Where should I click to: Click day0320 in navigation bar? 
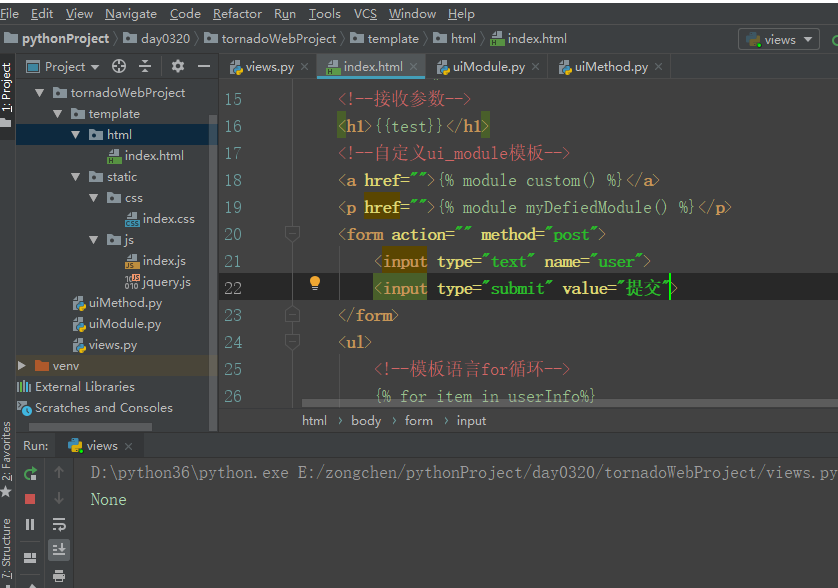(157, 38)
